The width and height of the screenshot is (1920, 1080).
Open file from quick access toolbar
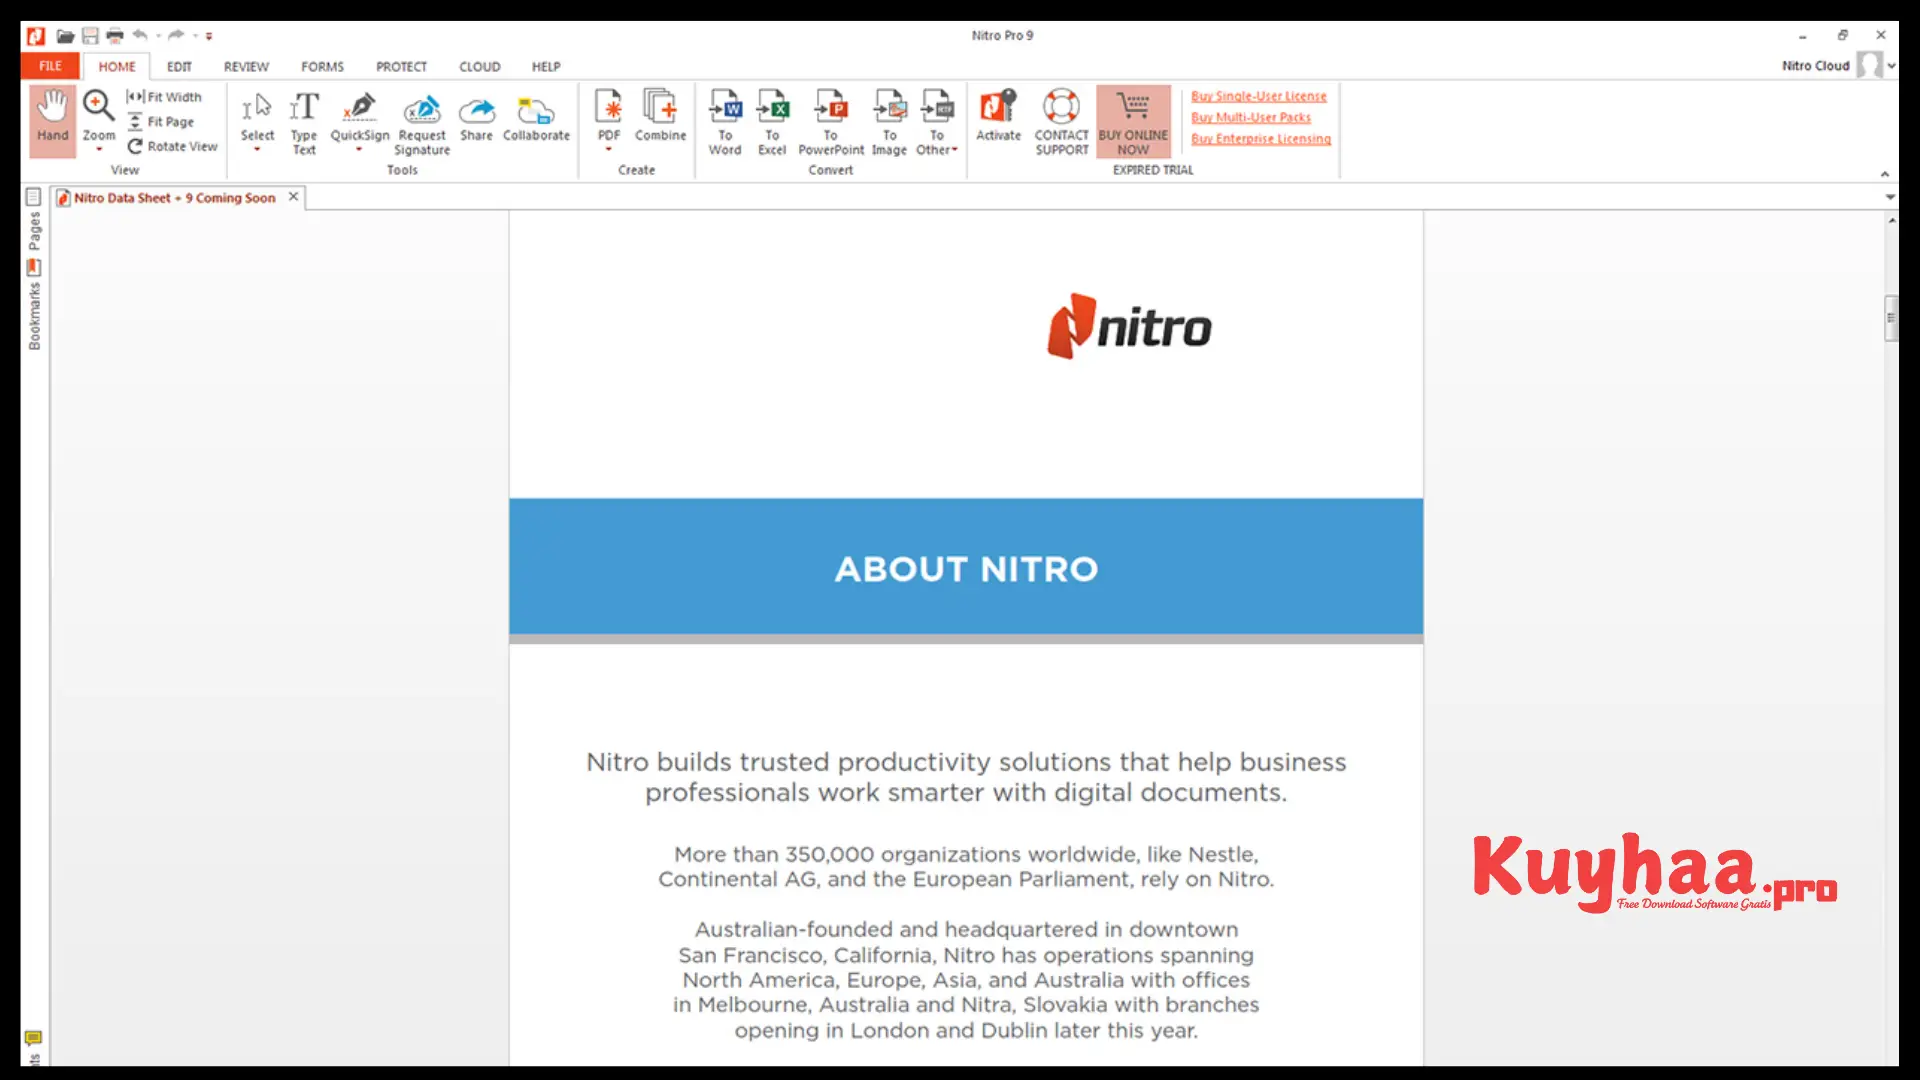(65, 36)
